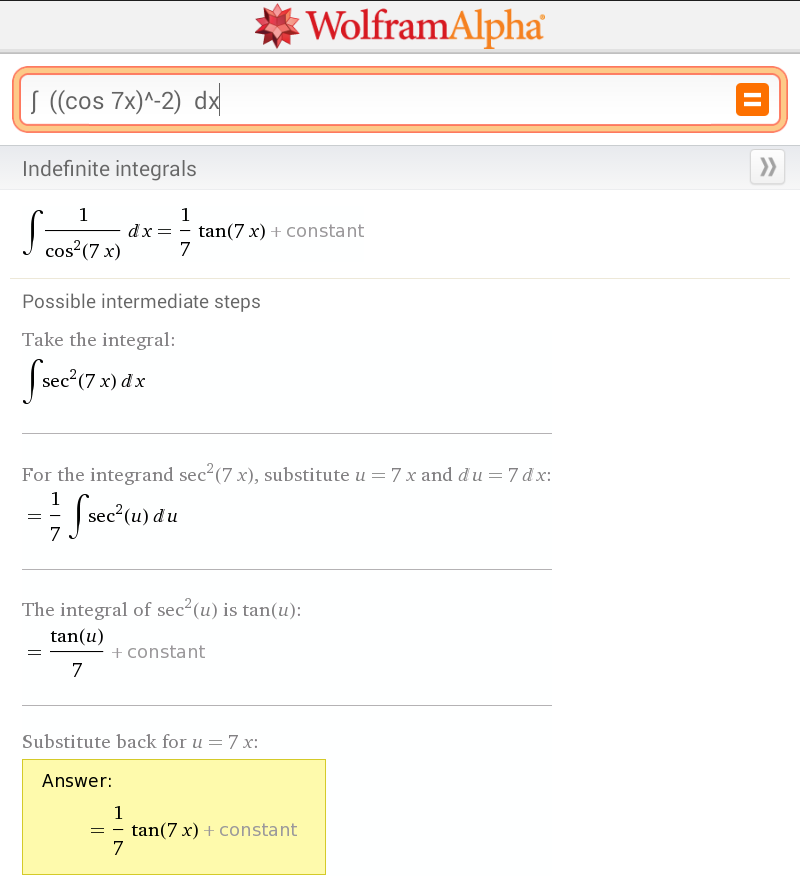Click the 'Take the integral:' step text

click(99, 340)
